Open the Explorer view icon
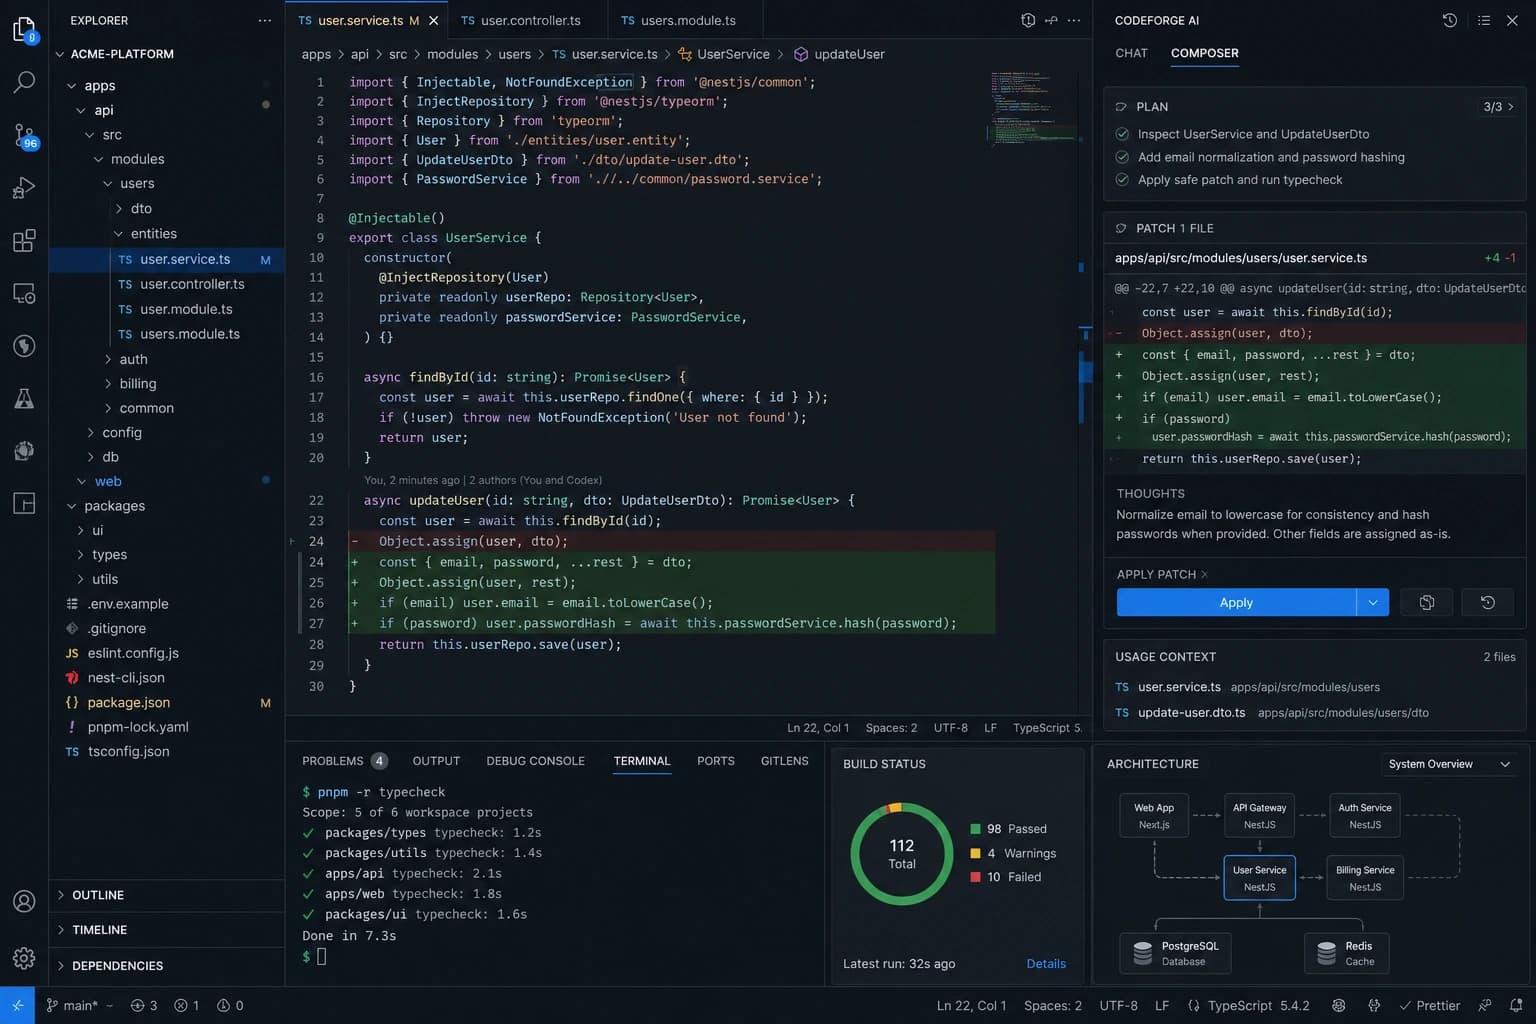The image size is (1536, 1024). pos(24,30)
